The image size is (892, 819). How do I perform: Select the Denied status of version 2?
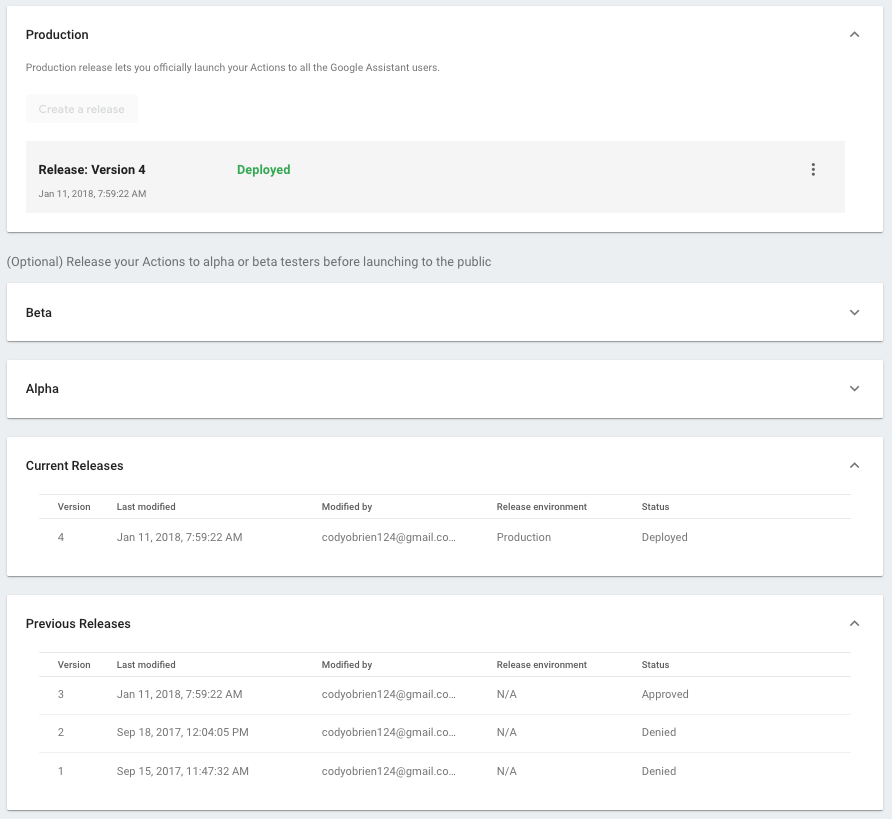coord(658,732)
